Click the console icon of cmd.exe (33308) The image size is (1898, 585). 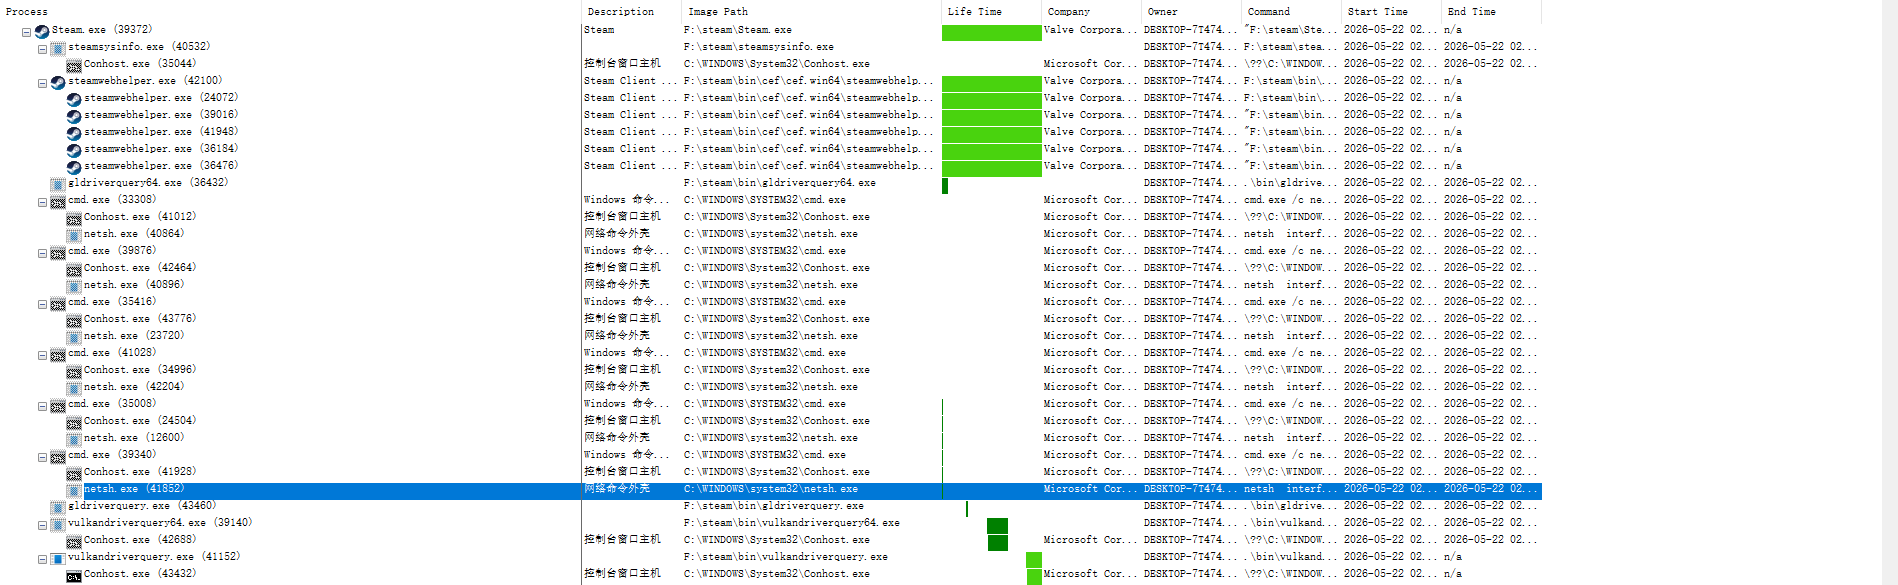point(58,201)
